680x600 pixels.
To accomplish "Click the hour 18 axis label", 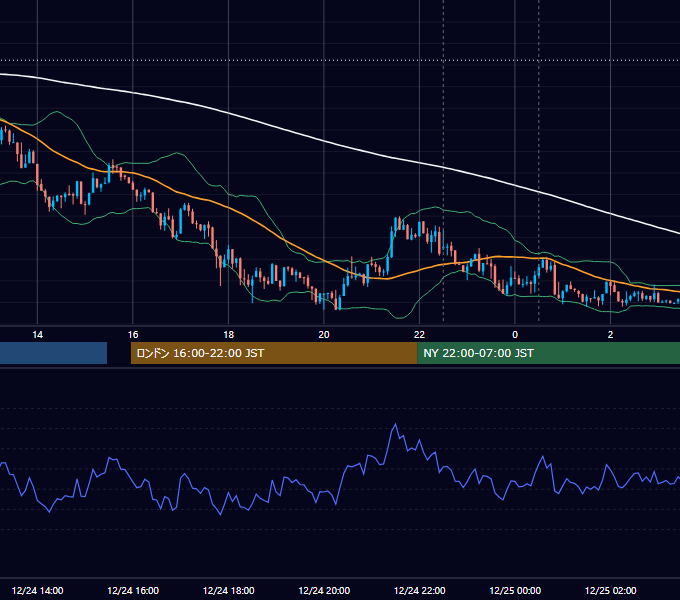I will click(229, 334).
